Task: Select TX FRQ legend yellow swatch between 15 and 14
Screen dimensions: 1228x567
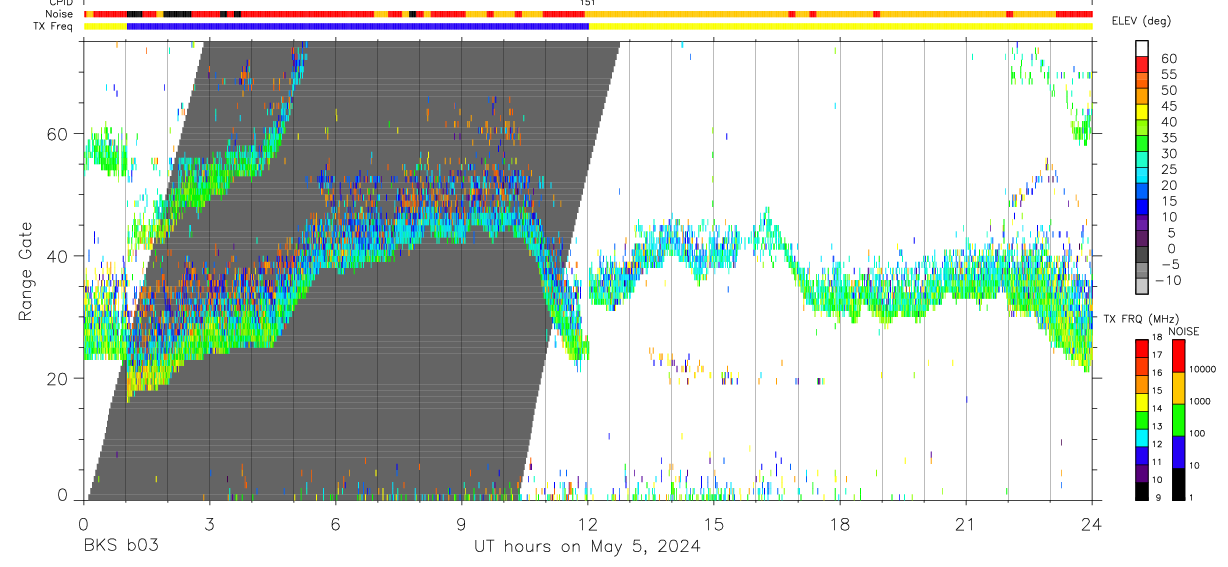Action: point(1142,402)
